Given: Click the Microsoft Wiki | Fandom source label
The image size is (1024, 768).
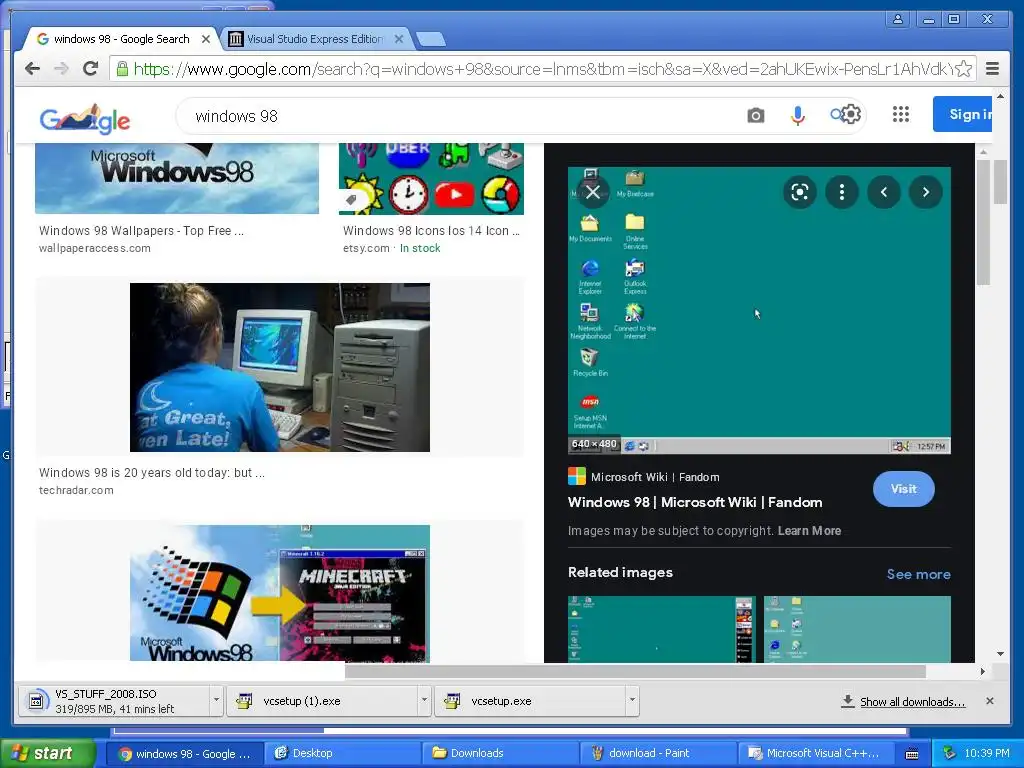Looking at the screenshot, I should tap(655, 477).
